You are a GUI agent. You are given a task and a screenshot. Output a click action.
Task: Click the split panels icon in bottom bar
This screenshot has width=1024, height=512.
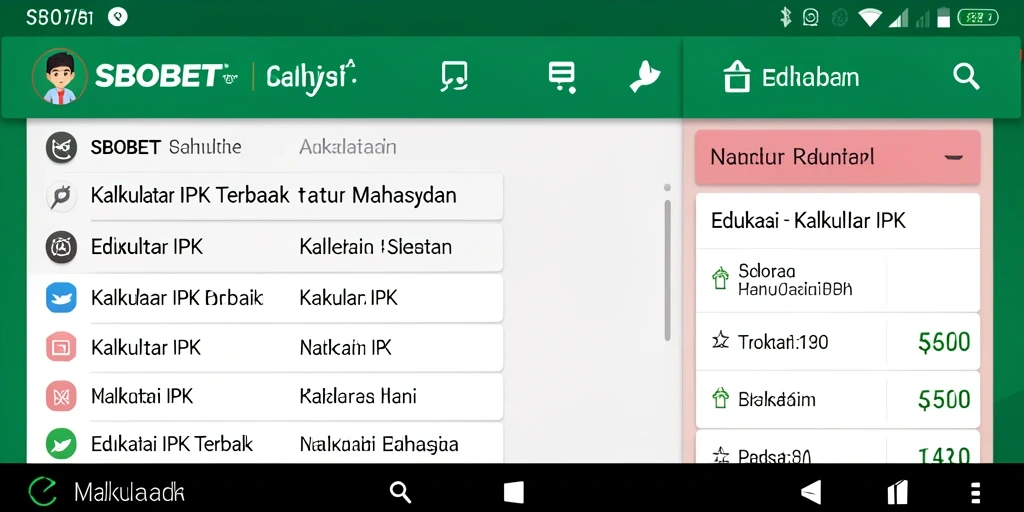tap(898, 492)
